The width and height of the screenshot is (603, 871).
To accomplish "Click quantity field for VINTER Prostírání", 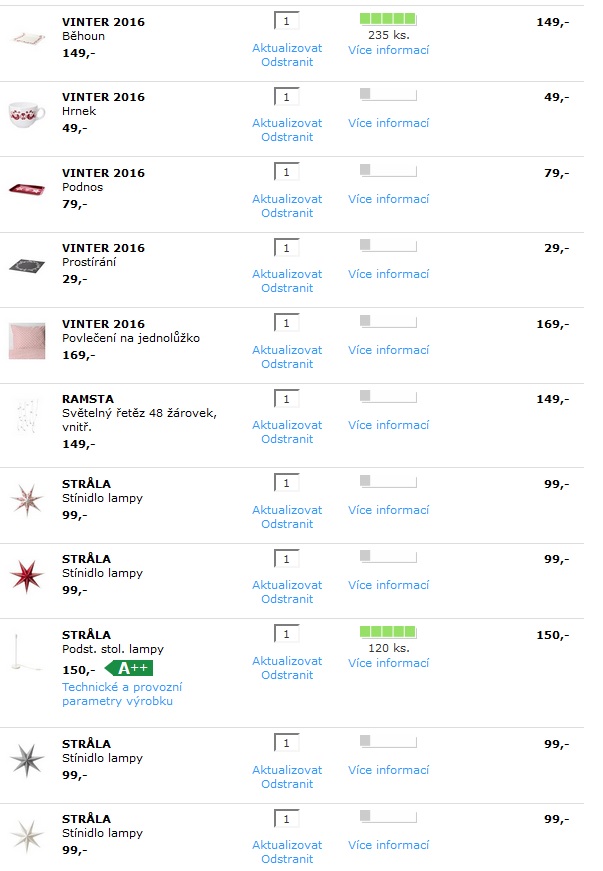I will pos(287,248).
